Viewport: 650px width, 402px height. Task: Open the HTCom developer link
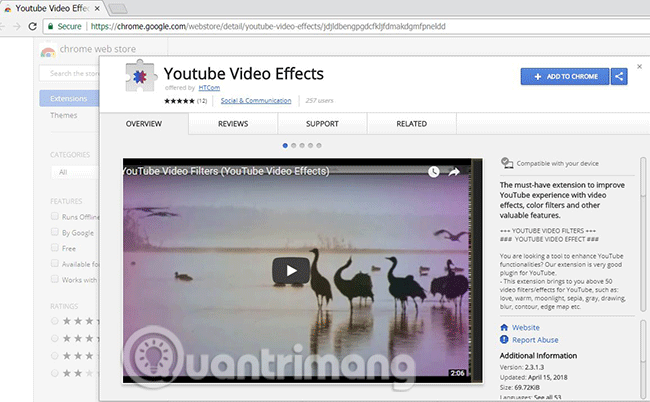coord(209,87)
